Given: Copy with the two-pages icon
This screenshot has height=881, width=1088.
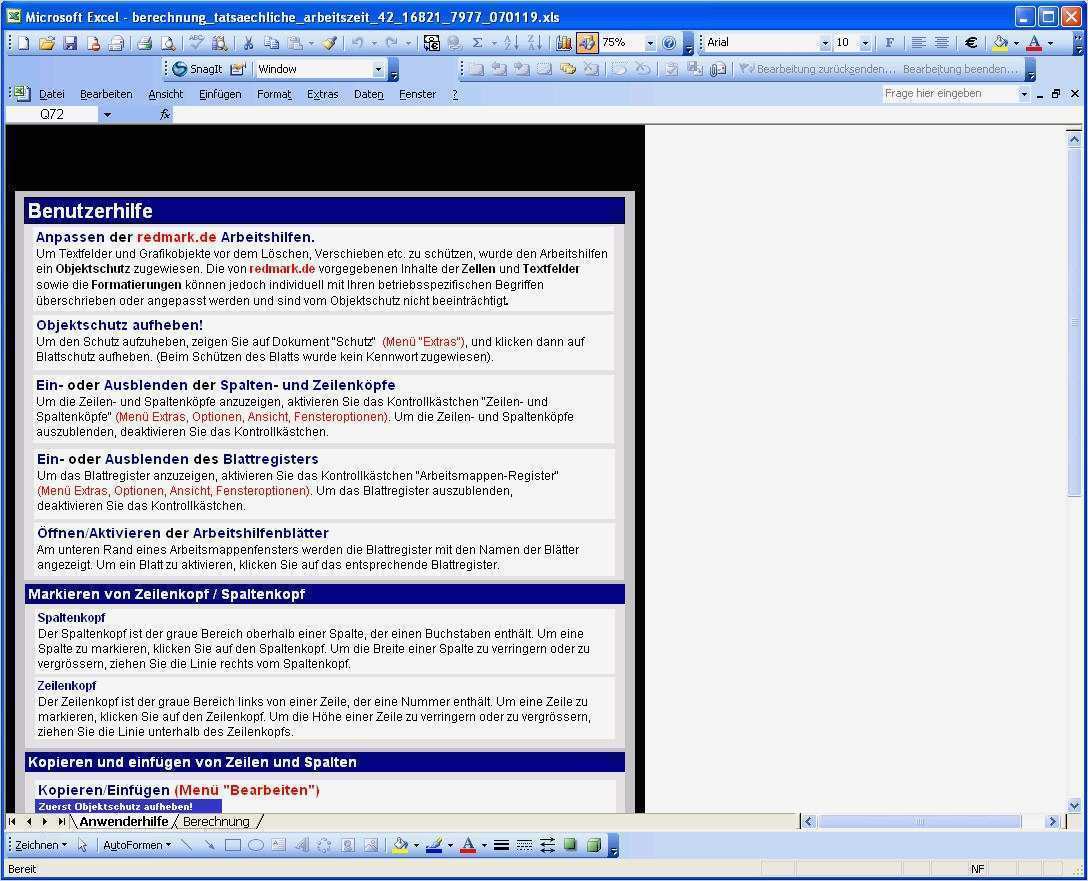Looking at the screenshot, I should pyautogui.click(x=271, y=43).
